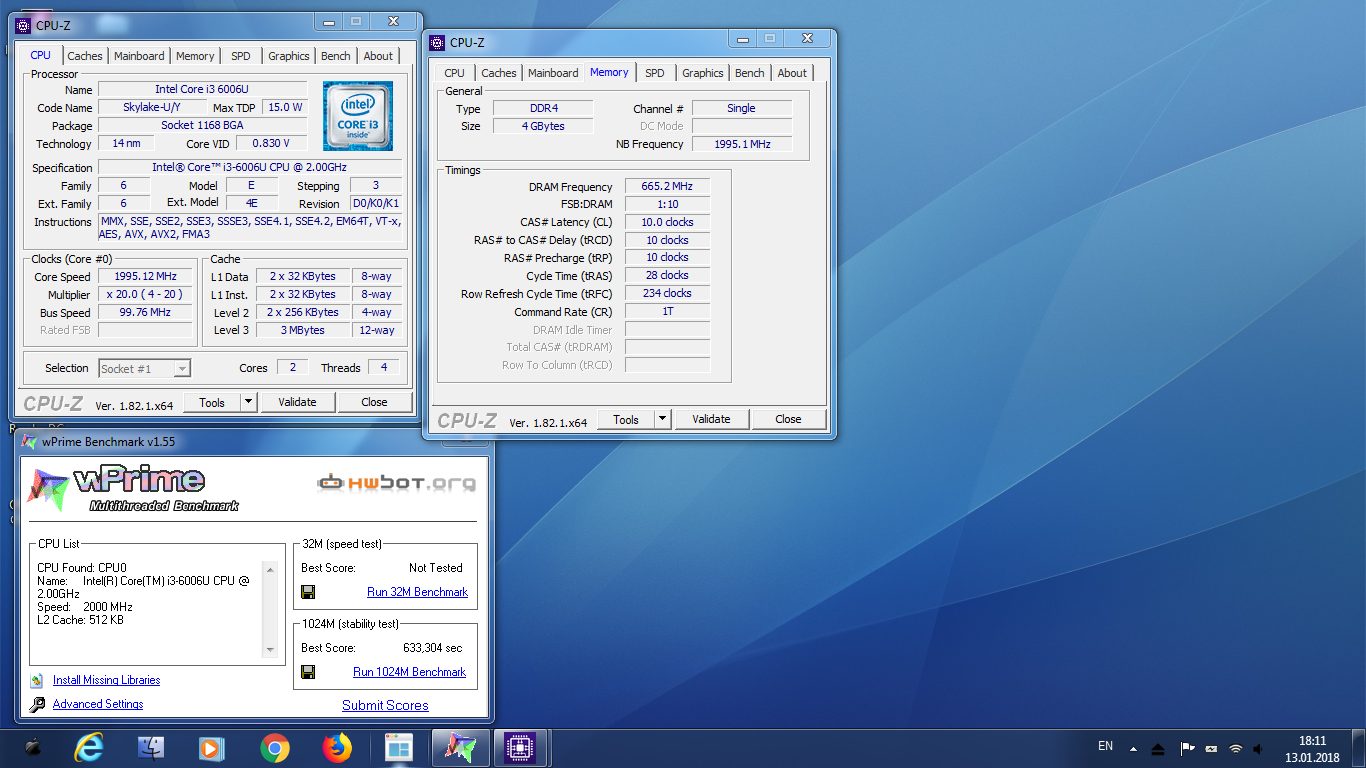
Task: Click the document icon beside Install Missing Libraries
Action: (x=37, y=680)
